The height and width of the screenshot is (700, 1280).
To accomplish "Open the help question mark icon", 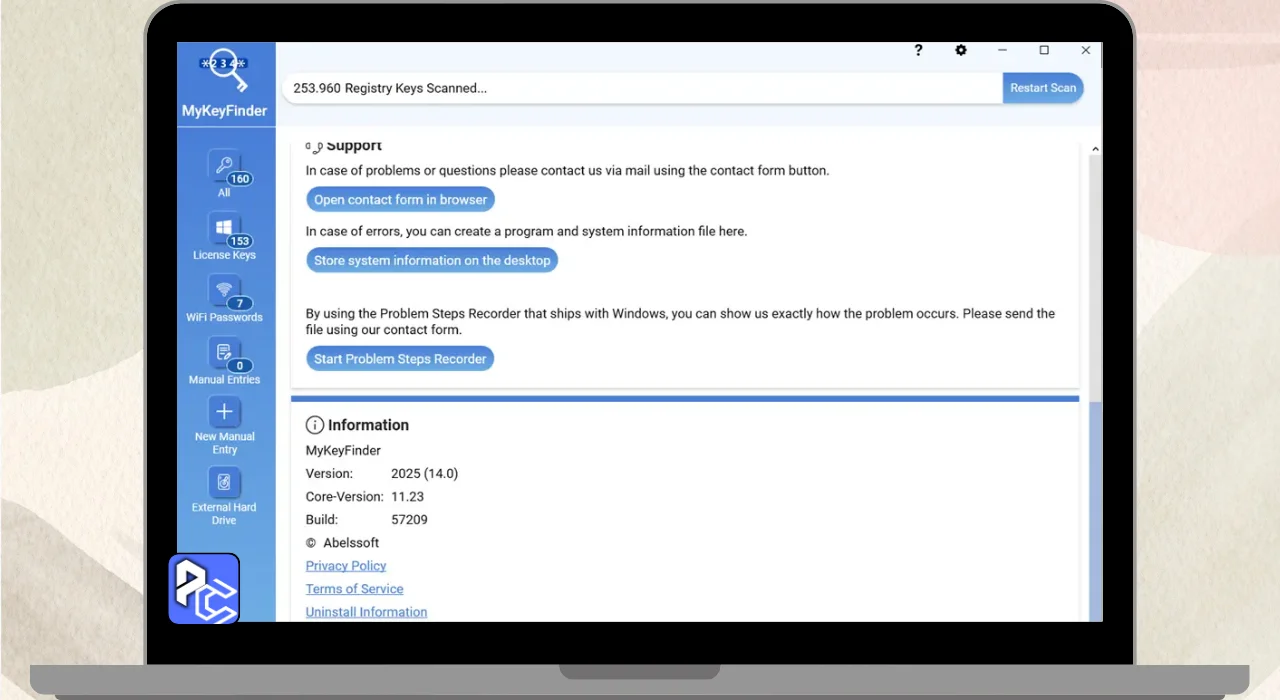I will coord(918,50).
